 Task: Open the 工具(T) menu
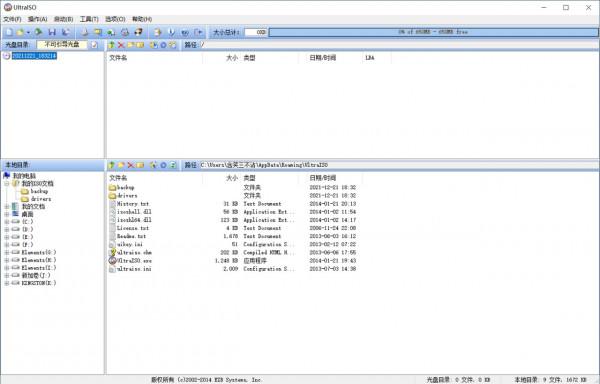coord(89,19)
